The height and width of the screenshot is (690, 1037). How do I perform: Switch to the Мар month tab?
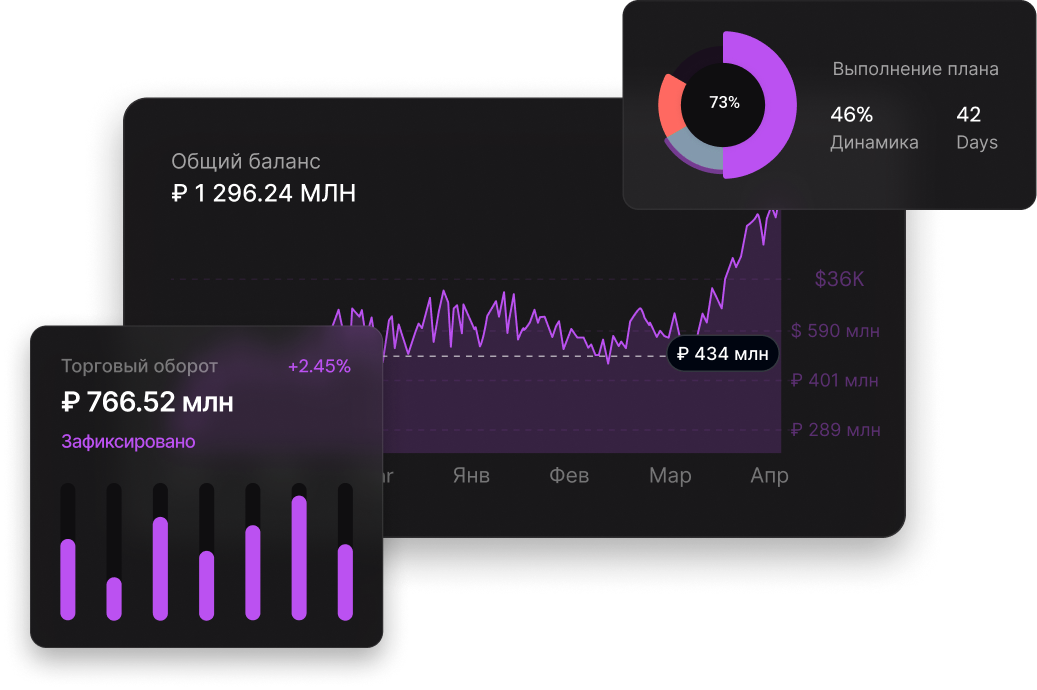pos(669,476)
